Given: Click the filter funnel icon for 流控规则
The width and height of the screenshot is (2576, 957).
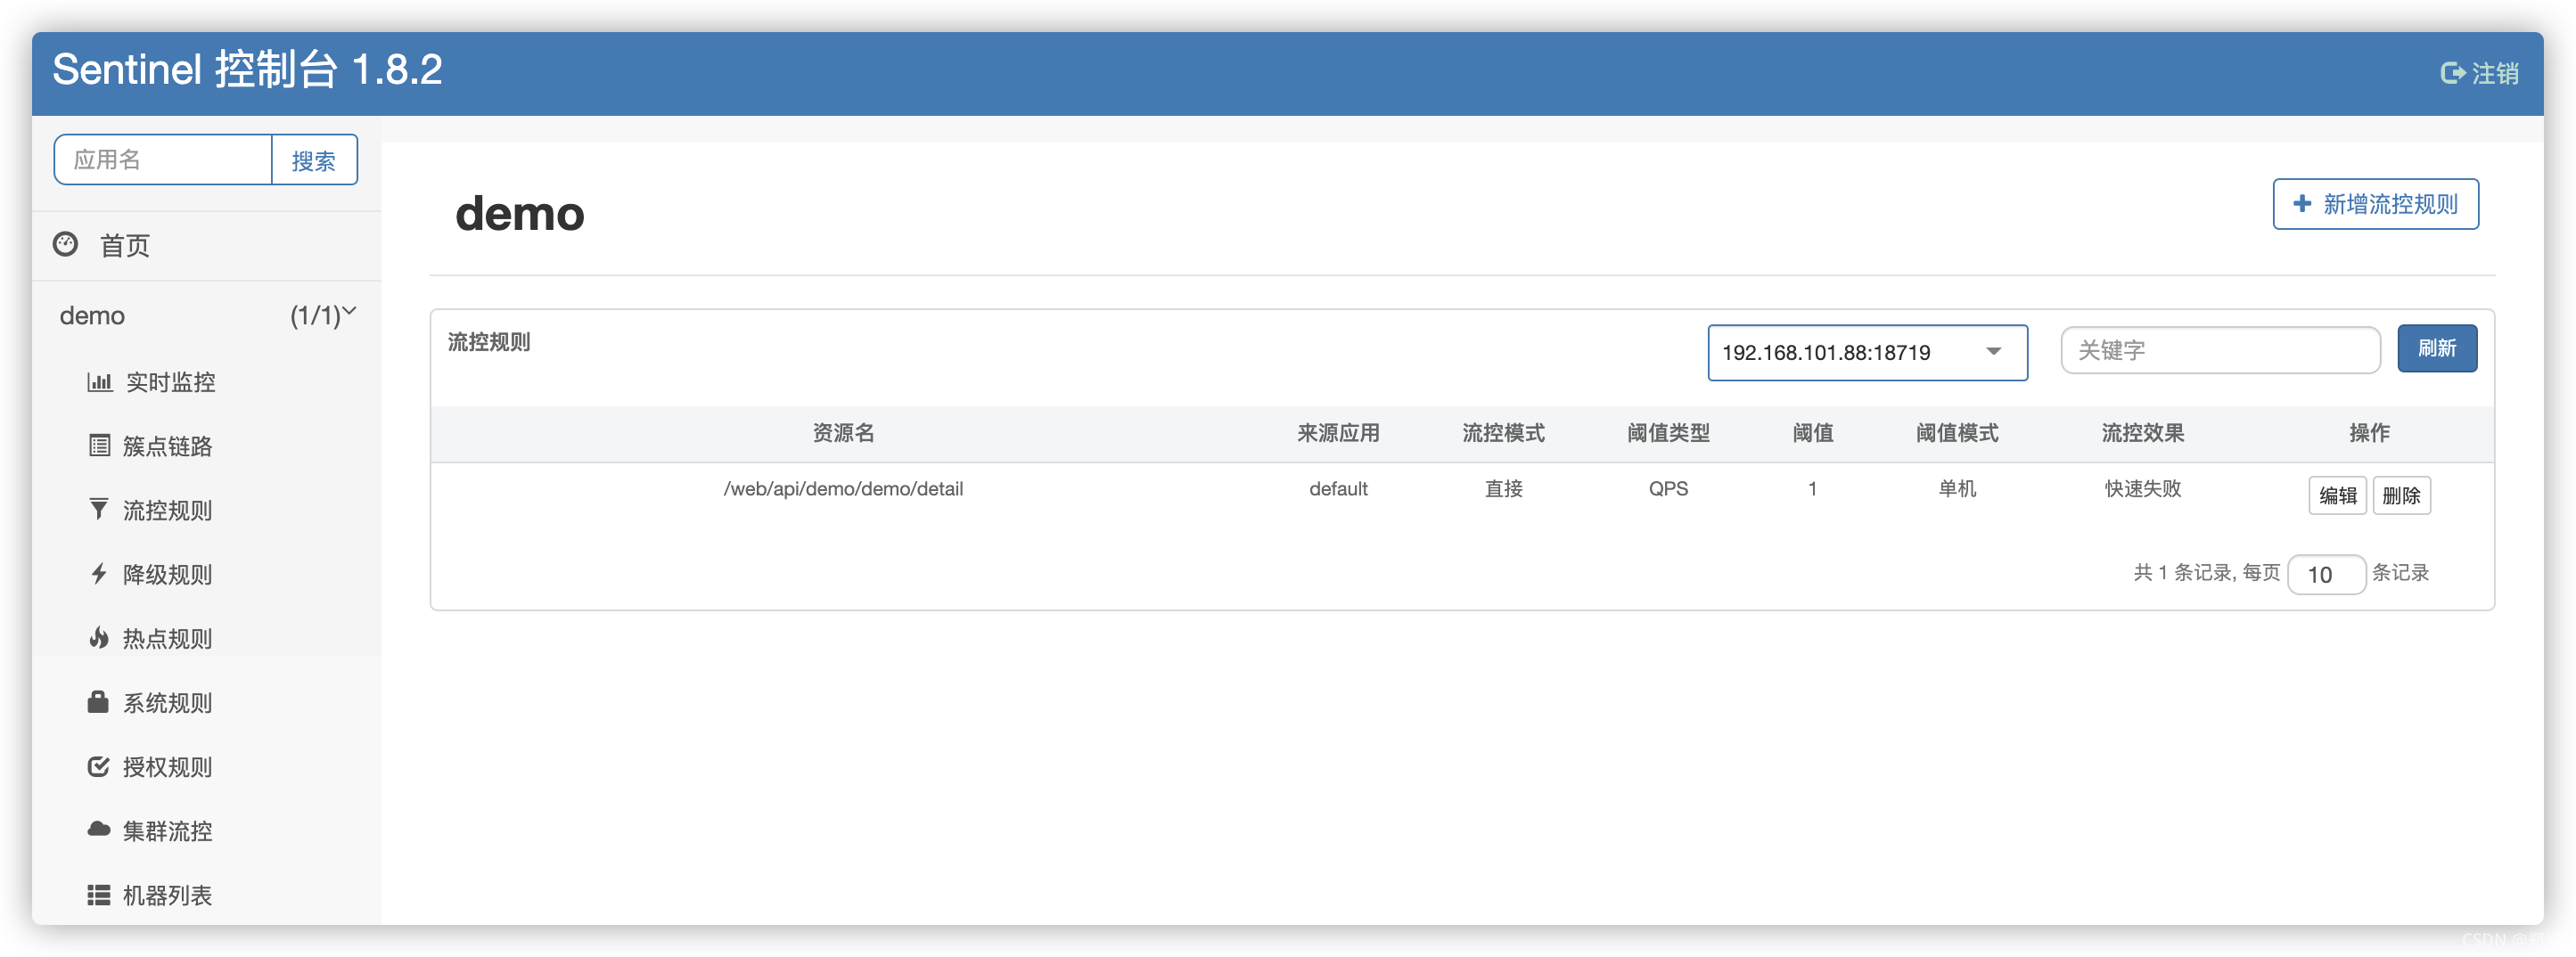Looking at the screenshot, I should pos(99,510).
